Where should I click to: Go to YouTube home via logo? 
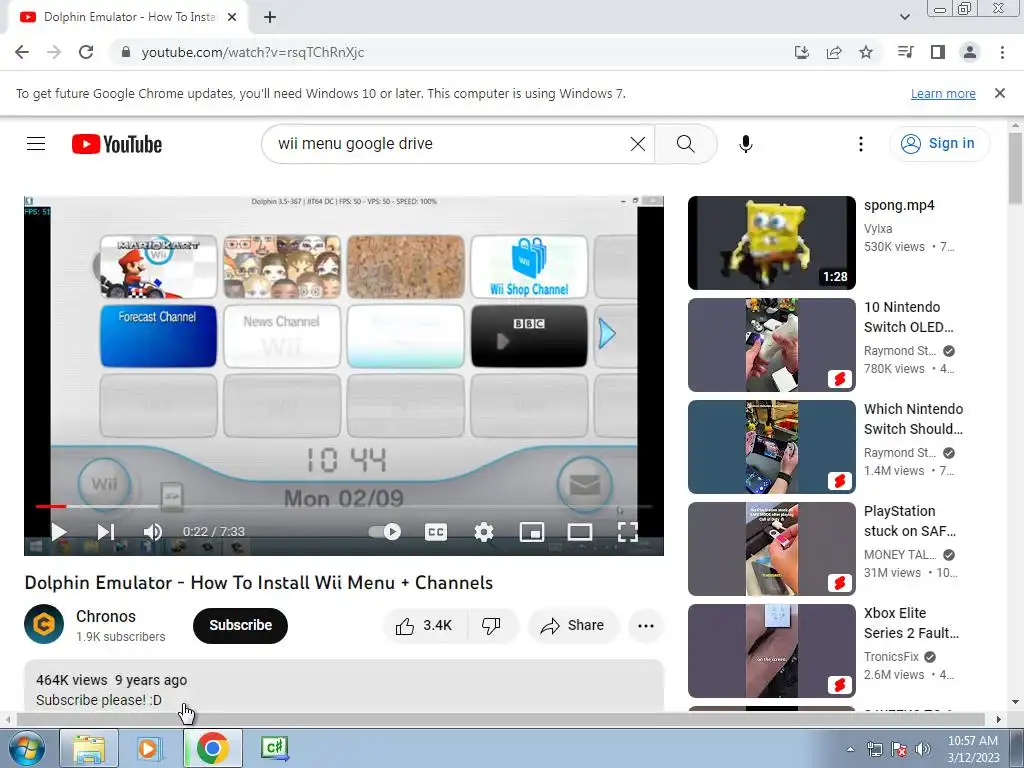pos(117,144)
